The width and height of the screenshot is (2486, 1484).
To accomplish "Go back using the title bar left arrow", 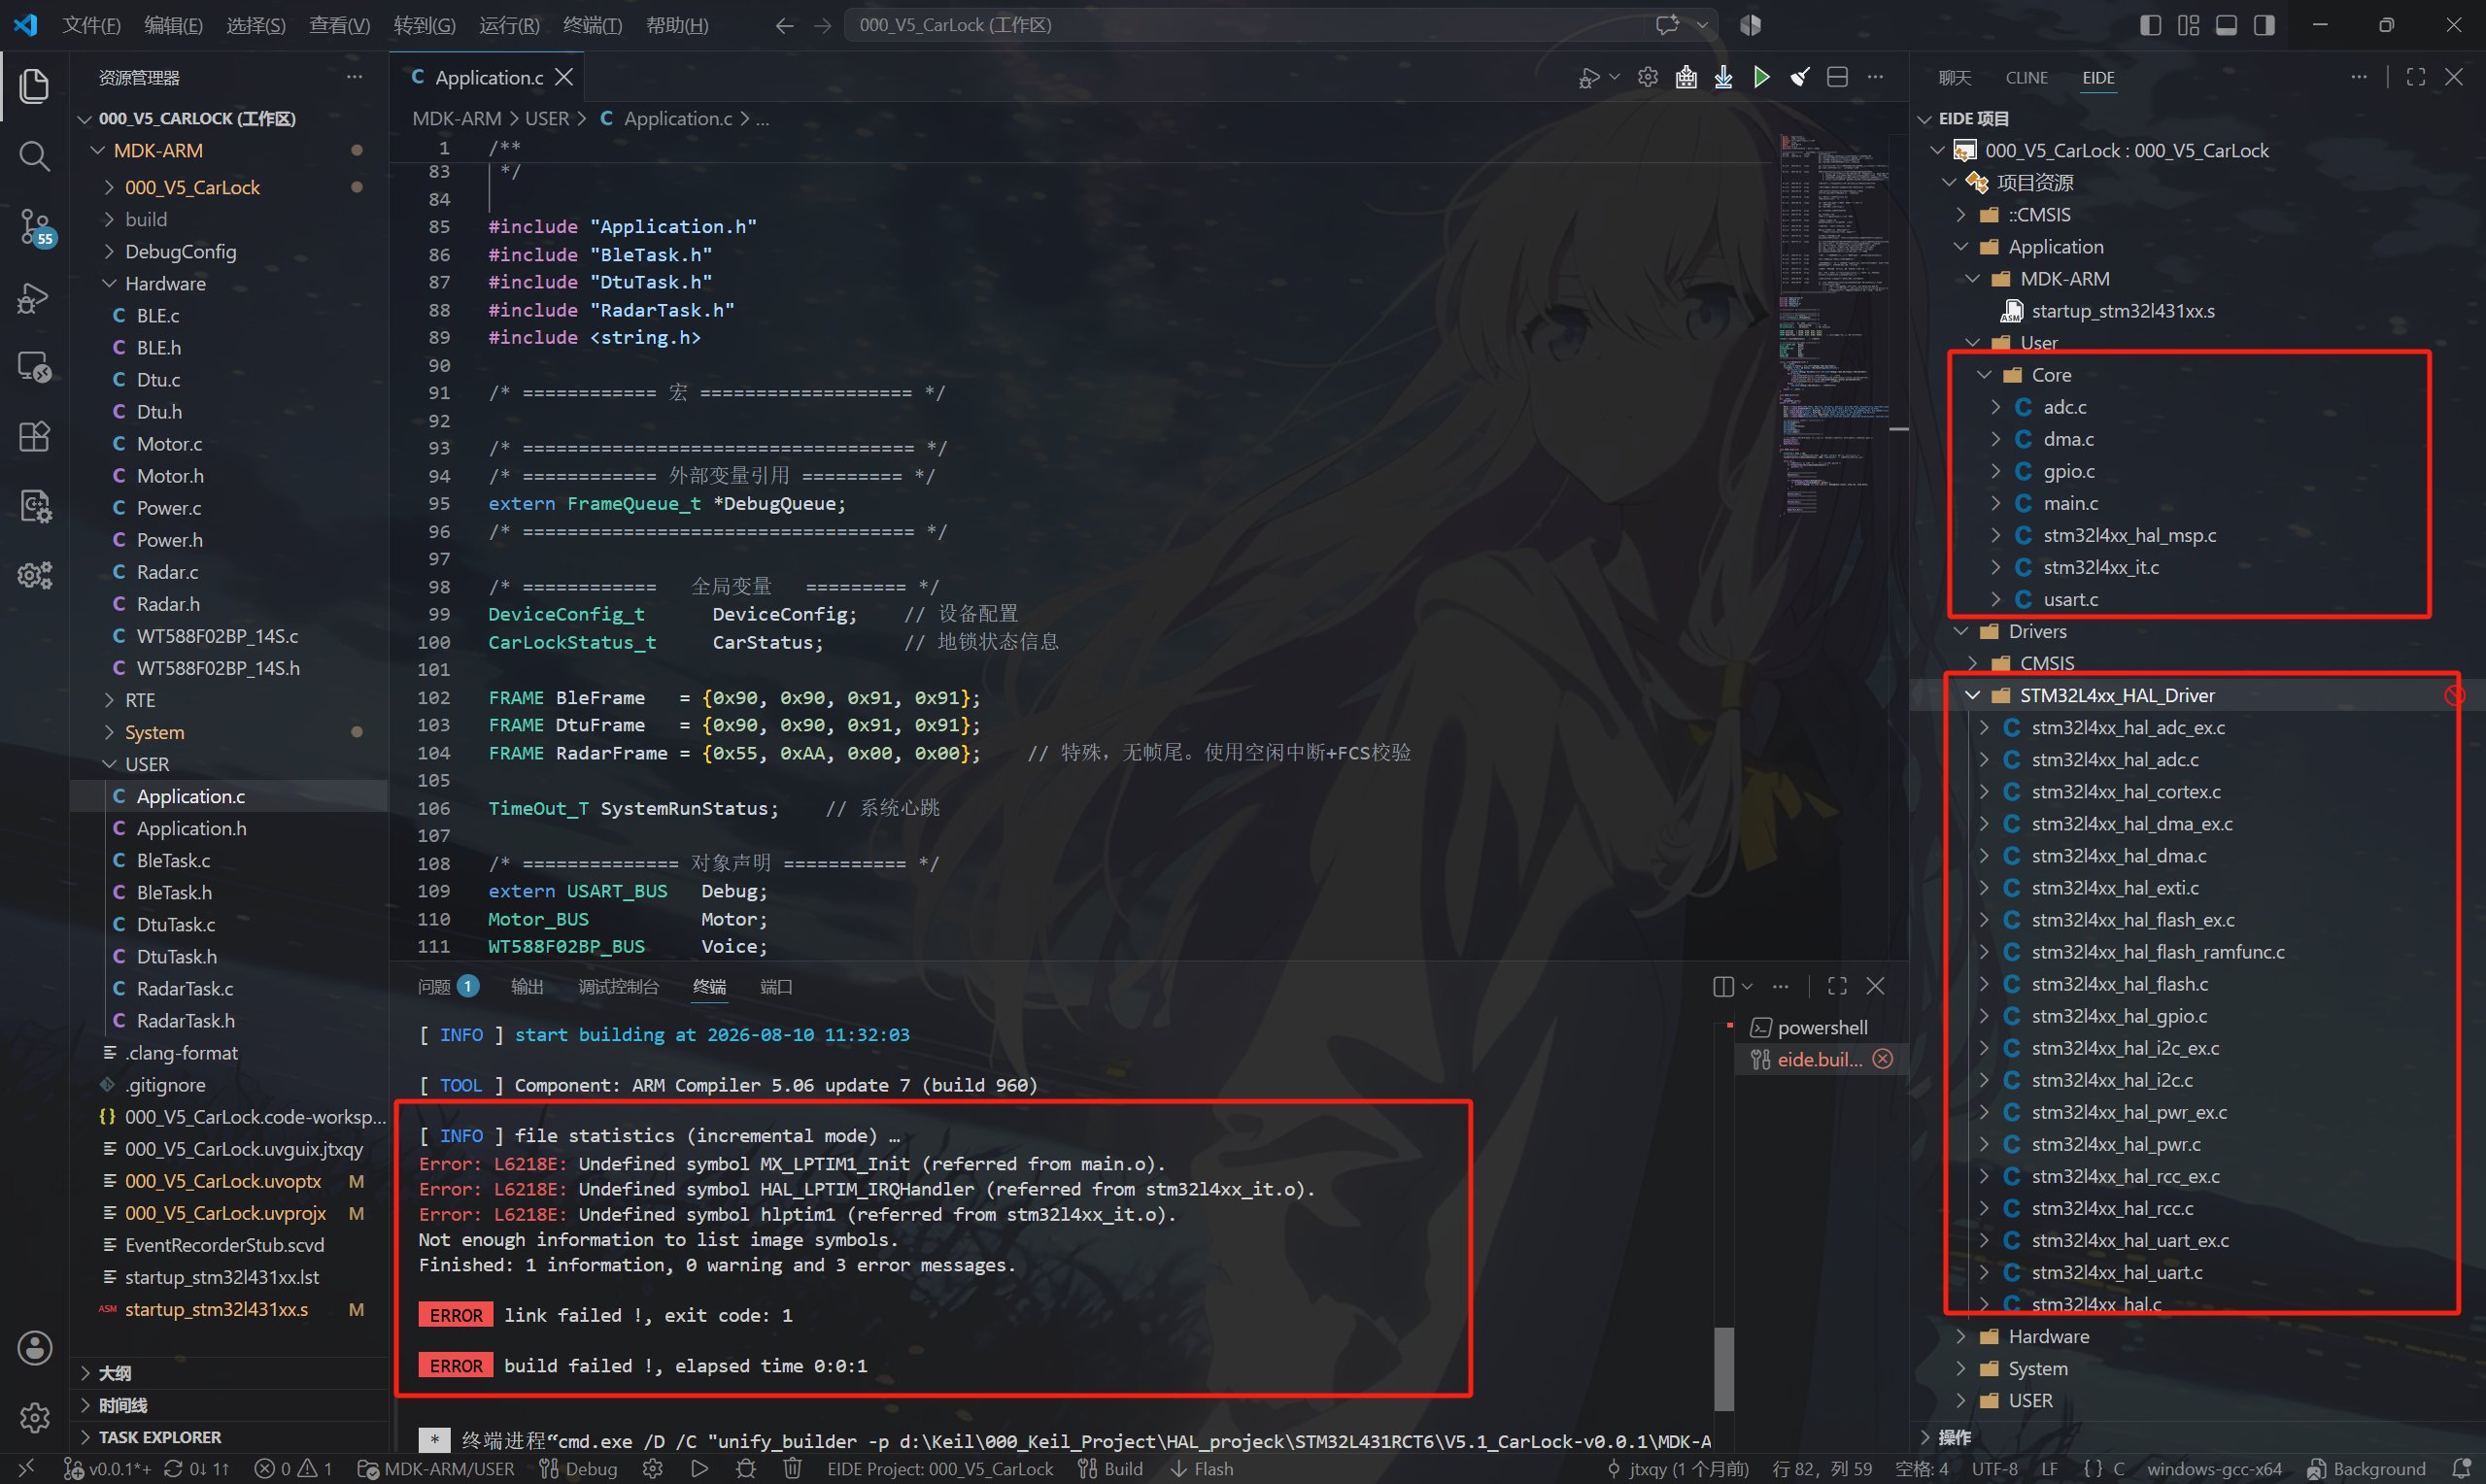I will pos(785,25).
